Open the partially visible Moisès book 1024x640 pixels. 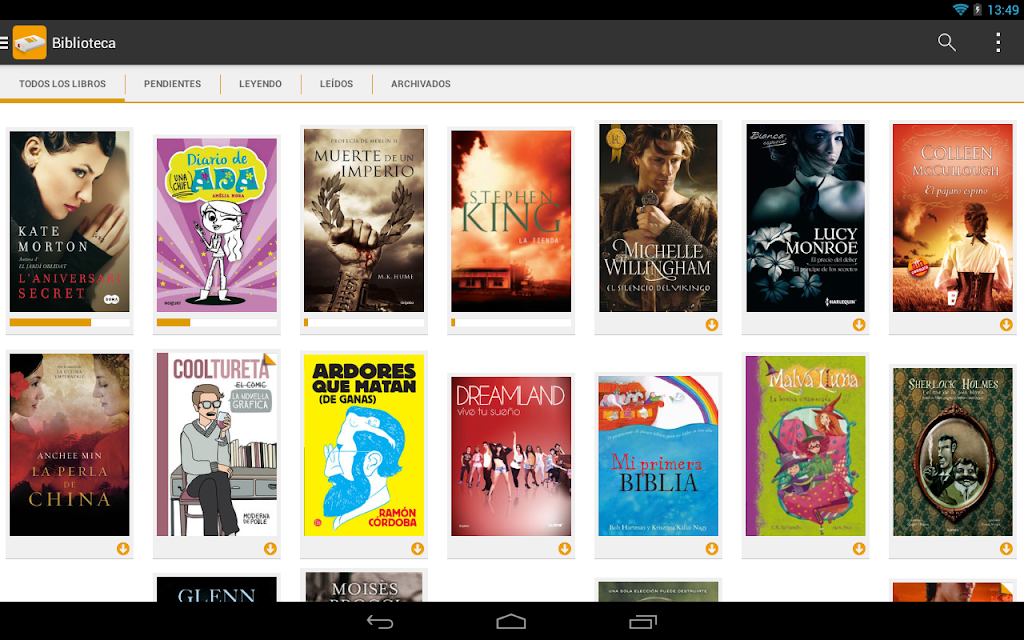point(364,586)
